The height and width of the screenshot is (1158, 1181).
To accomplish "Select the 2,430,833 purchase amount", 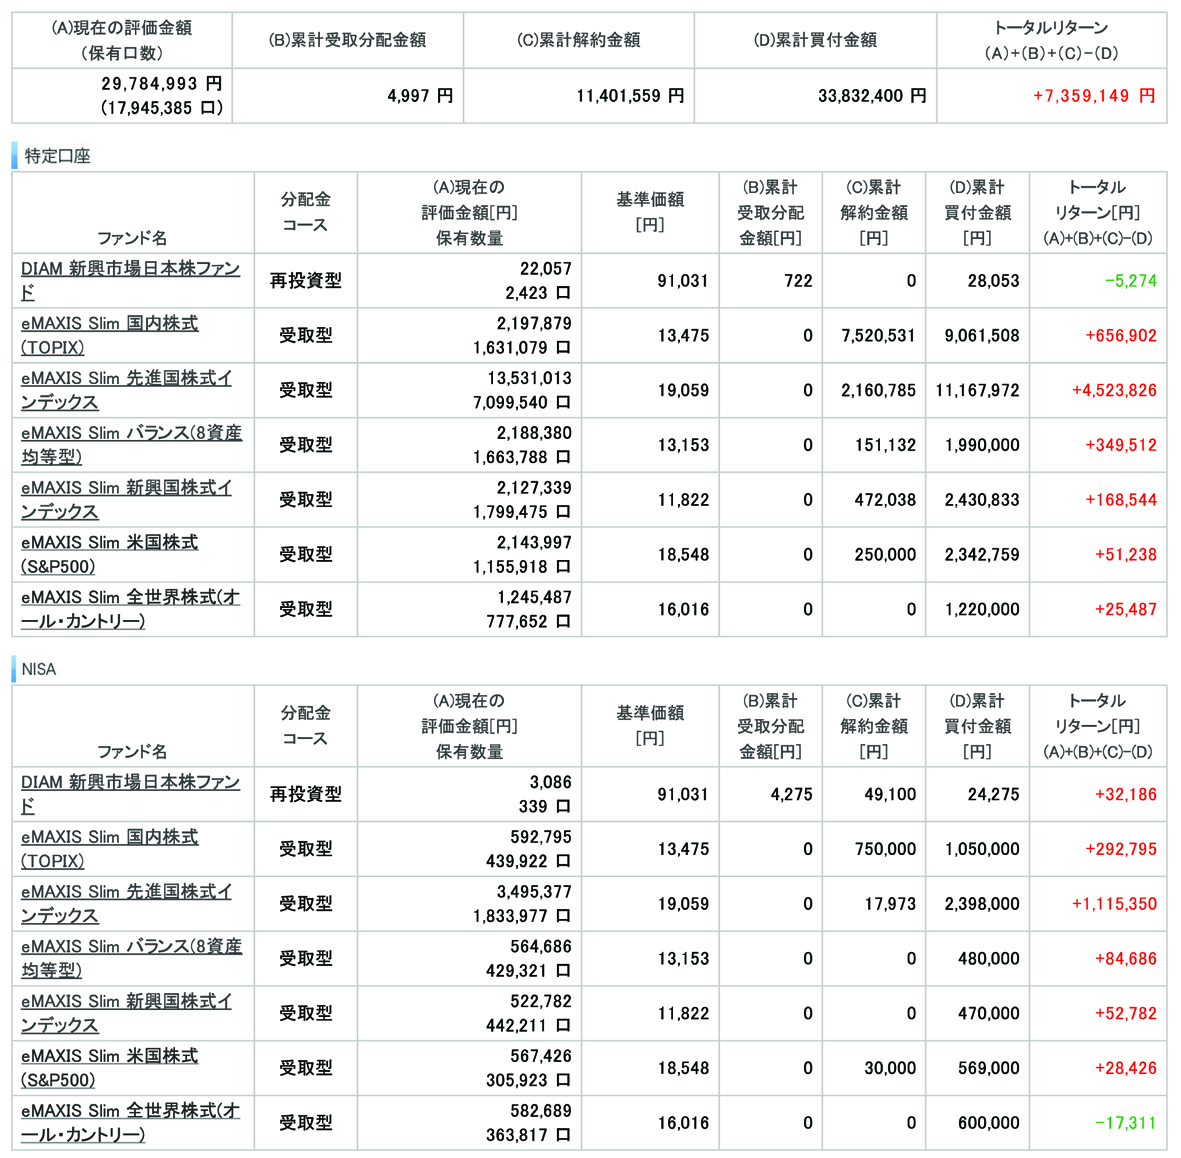I will 982,500.
